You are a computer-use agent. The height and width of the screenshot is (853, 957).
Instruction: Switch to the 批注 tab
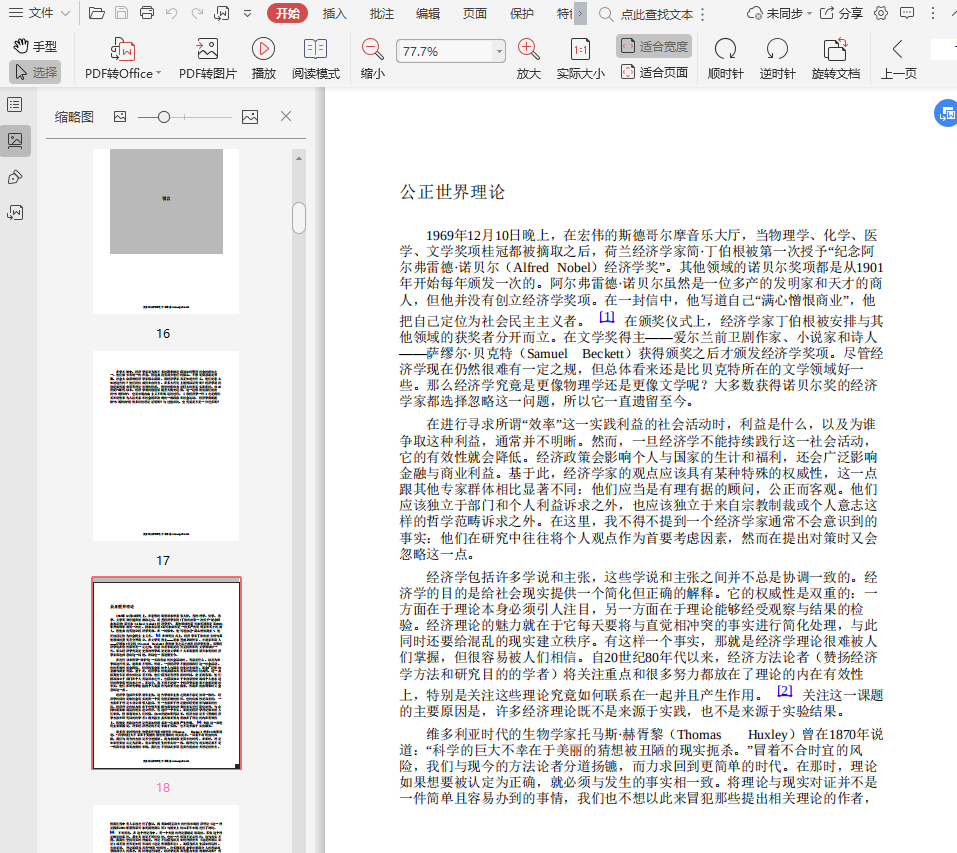click(x=381, y=13)
